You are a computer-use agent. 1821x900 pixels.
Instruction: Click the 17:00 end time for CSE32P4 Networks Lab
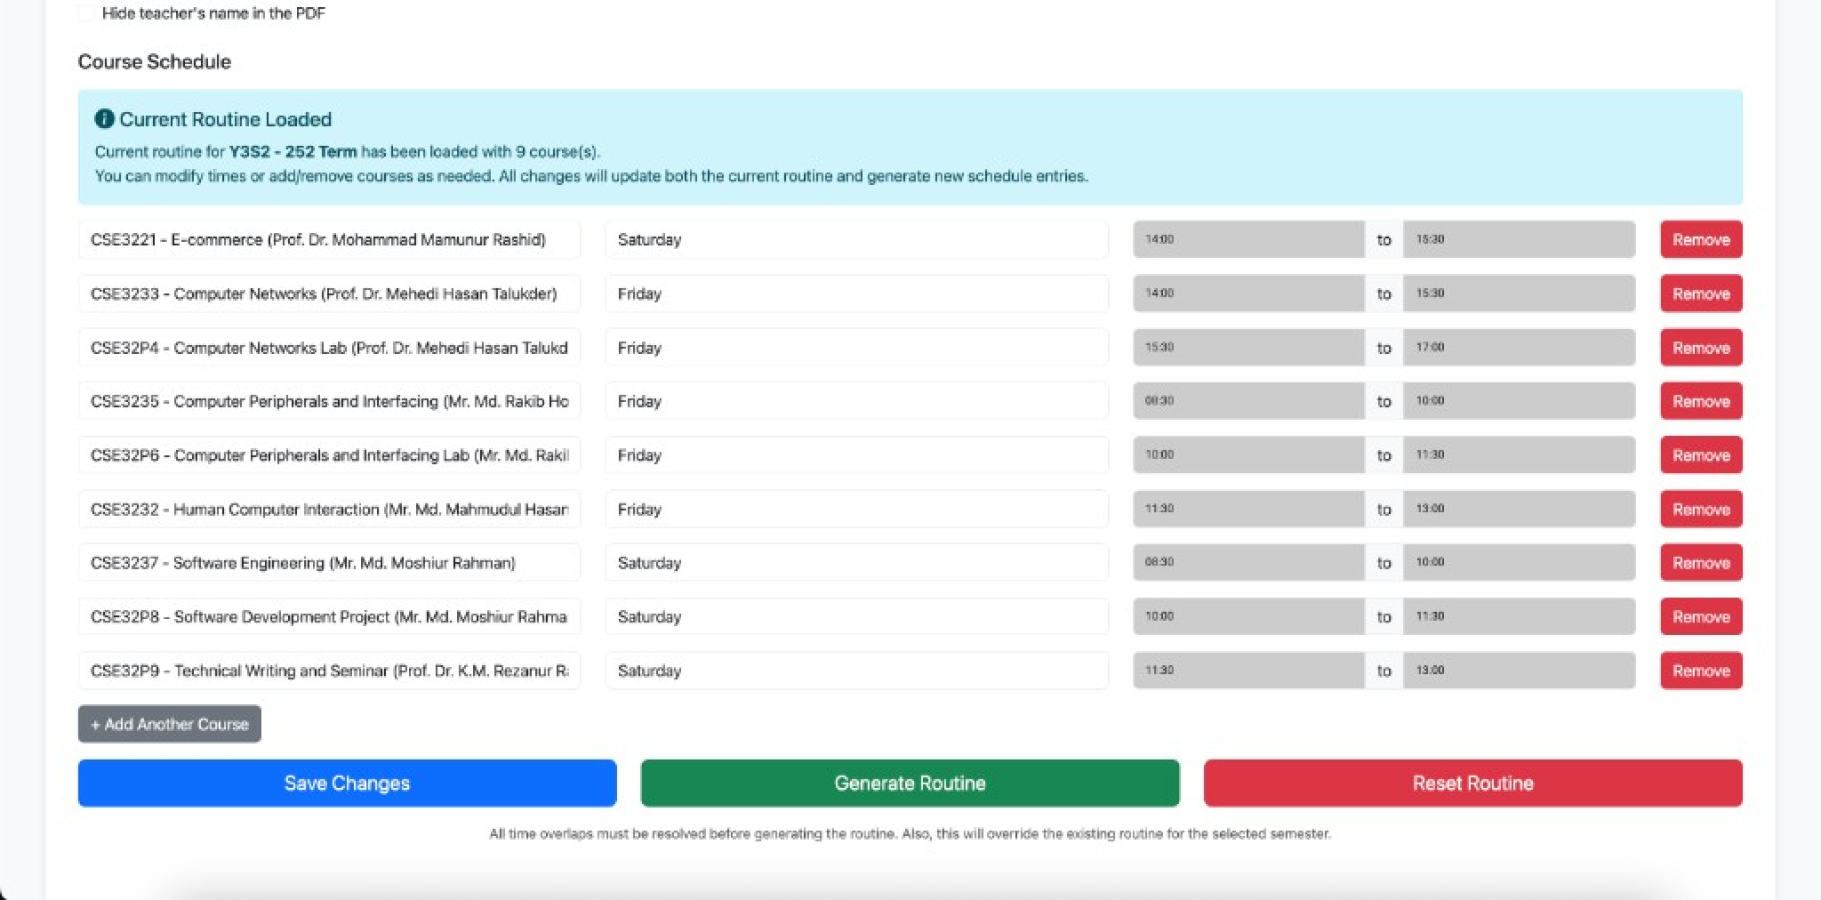pos(1519,348)
